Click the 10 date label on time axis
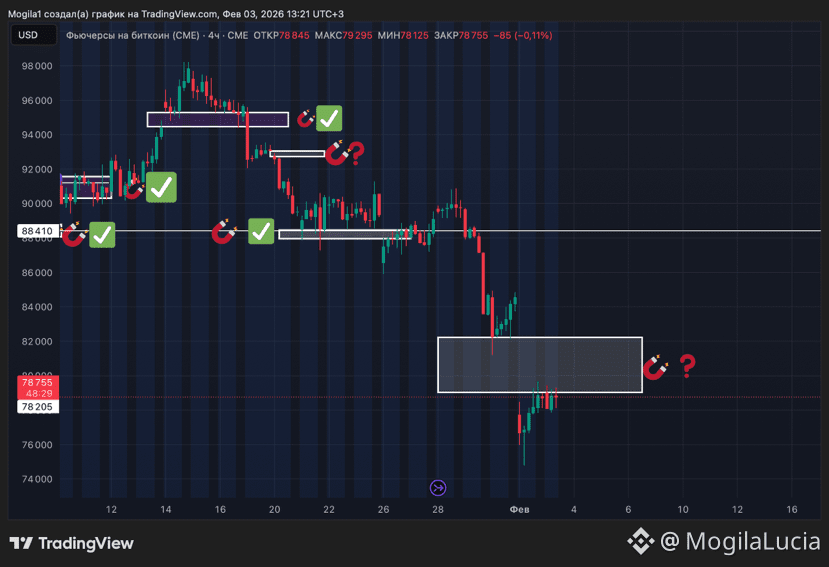This screenshot has width=829, height=567. [x=683, y=509]
